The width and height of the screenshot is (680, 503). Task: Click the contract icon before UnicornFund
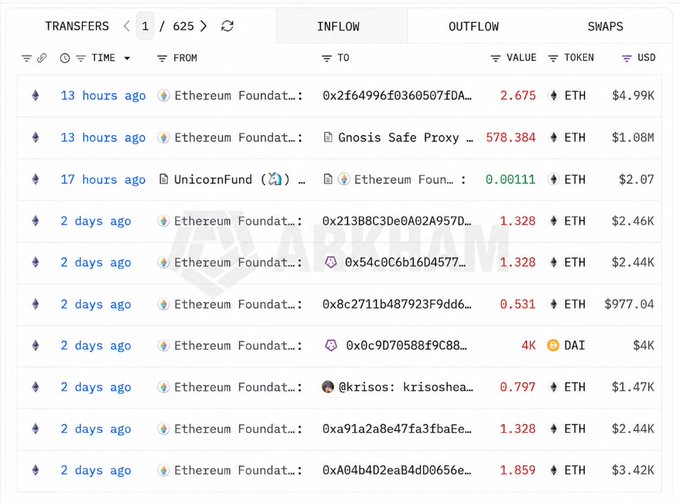pos(163,179)
